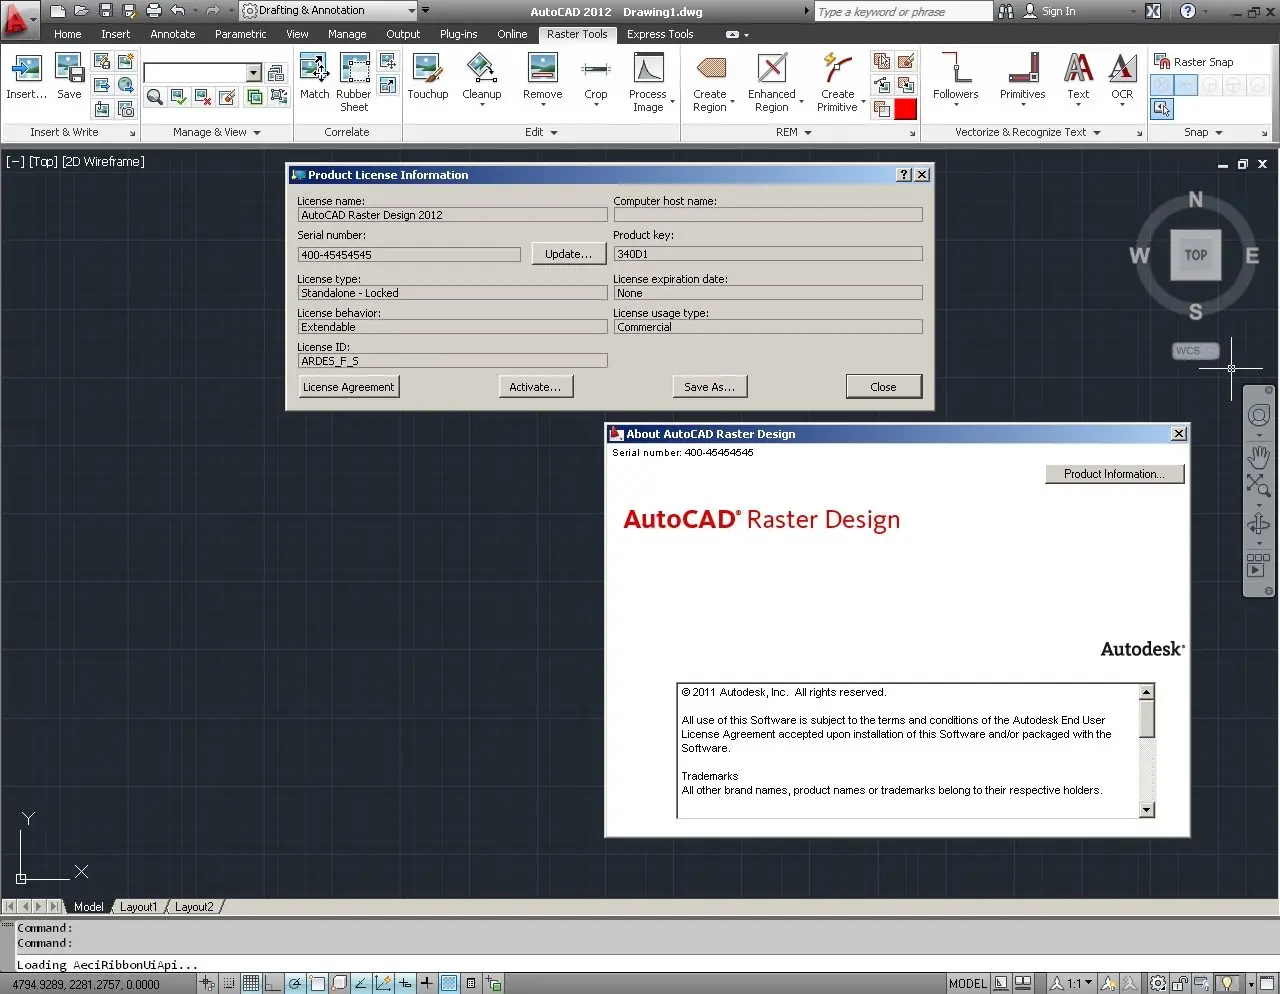Switch to the Output ribbon tab

coord(403,34)
